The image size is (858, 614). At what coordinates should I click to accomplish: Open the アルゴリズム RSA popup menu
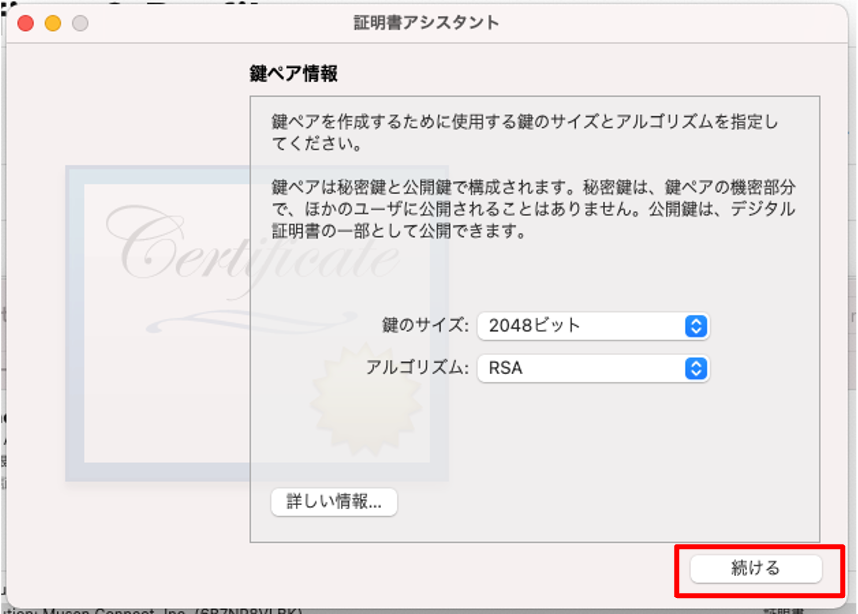click(x=593, y=368)
